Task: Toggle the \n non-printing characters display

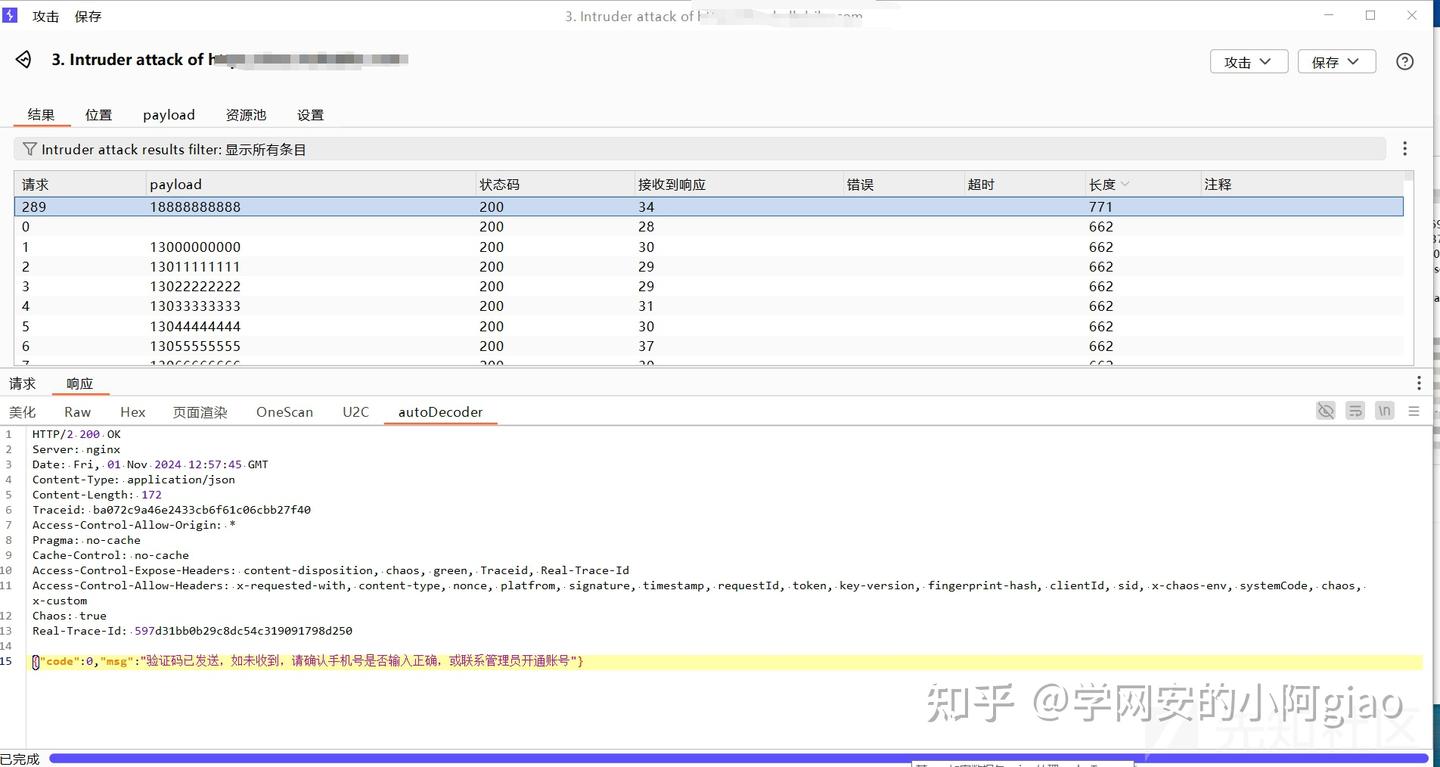Action: pos(1384,410)
